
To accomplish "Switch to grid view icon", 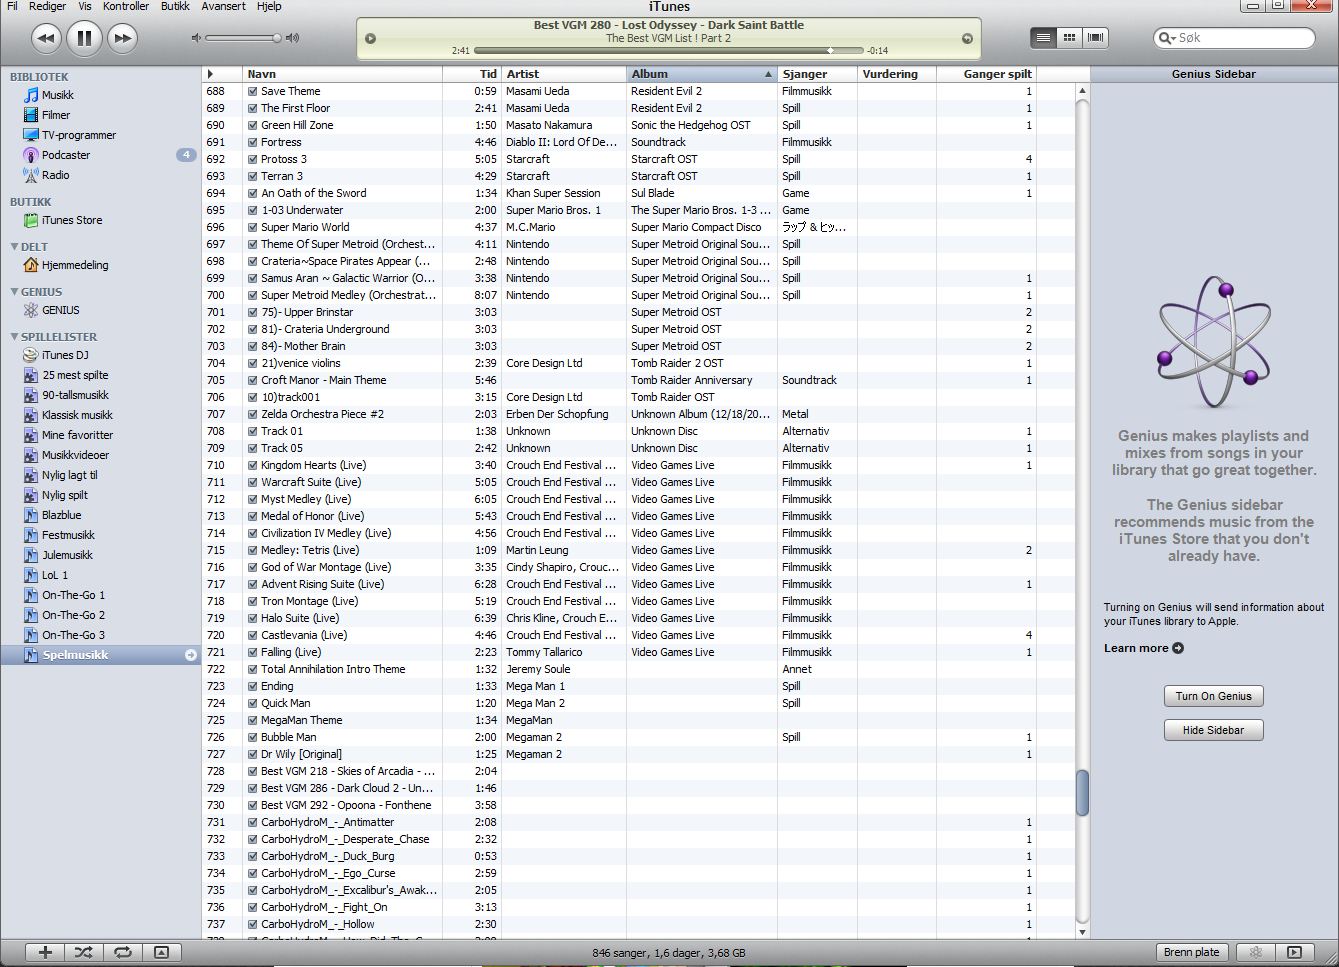I will pos(1069,37).
